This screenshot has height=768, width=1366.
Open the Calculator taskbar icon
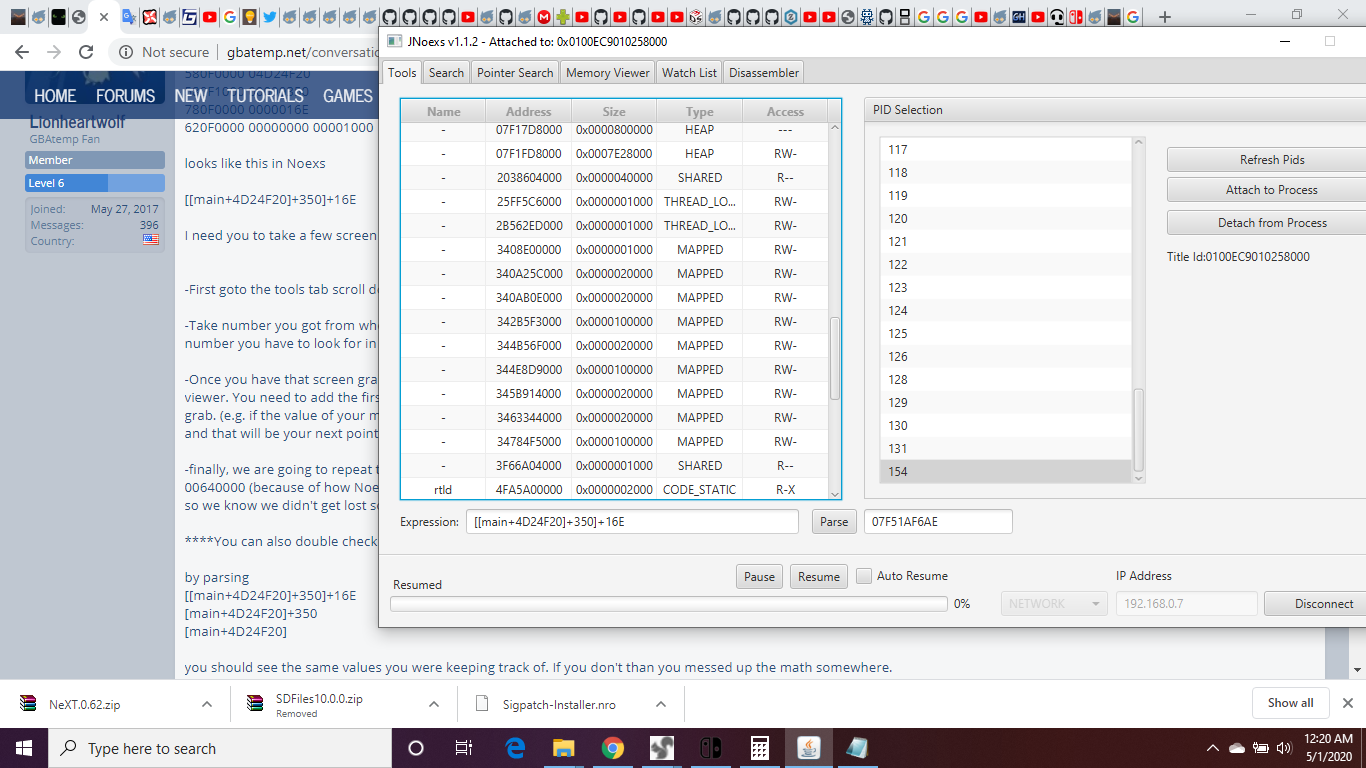[760, 748]
